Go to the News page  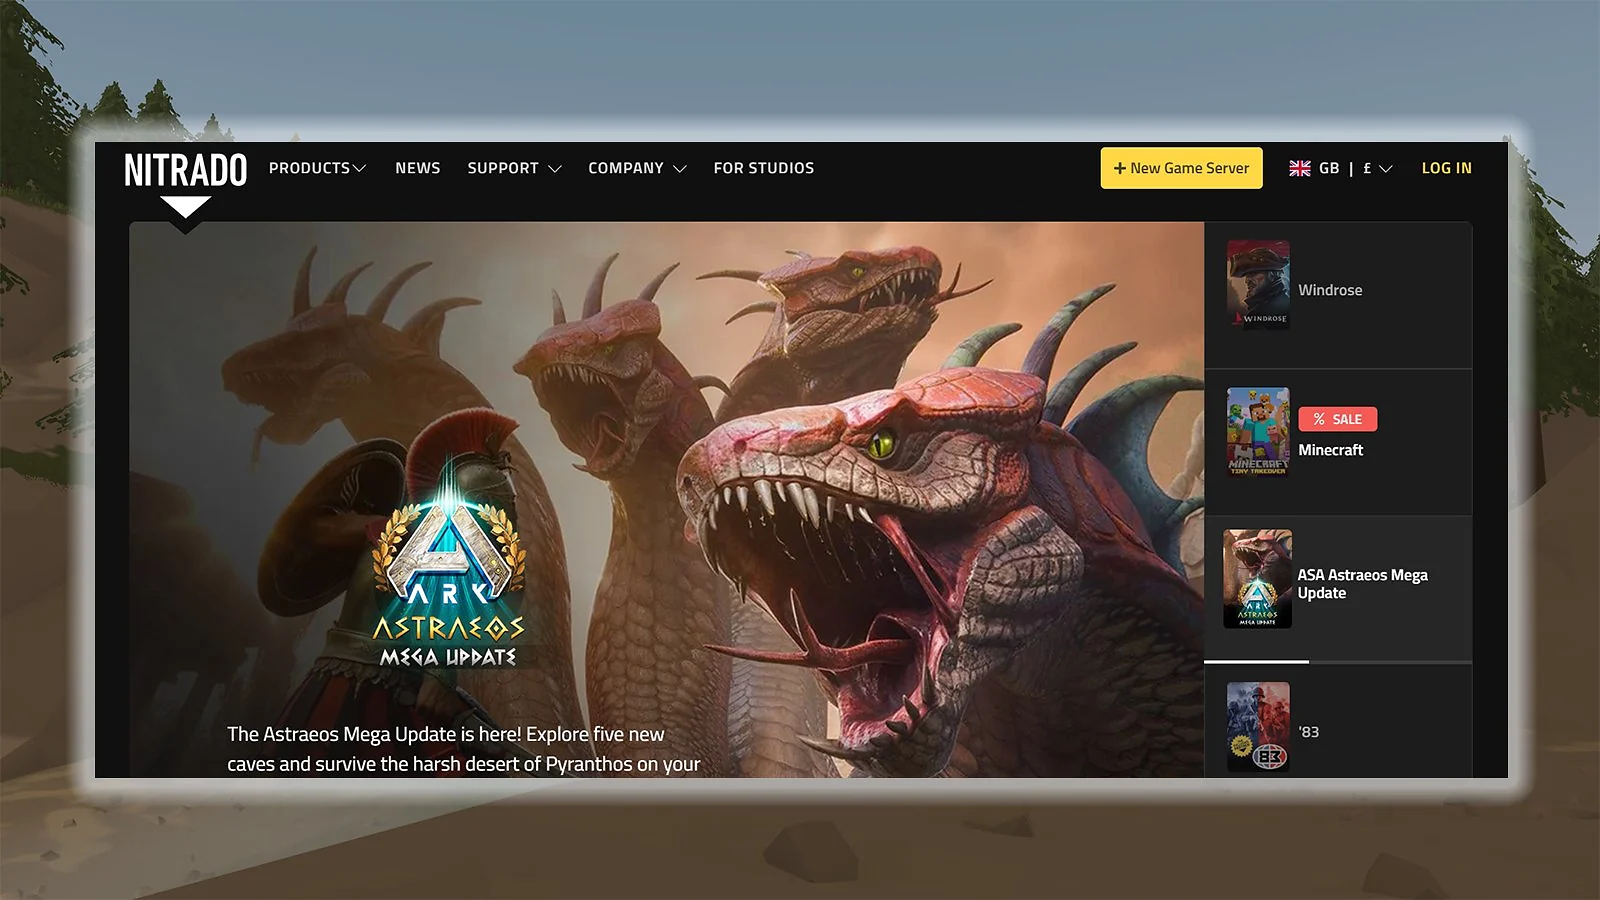417,168
